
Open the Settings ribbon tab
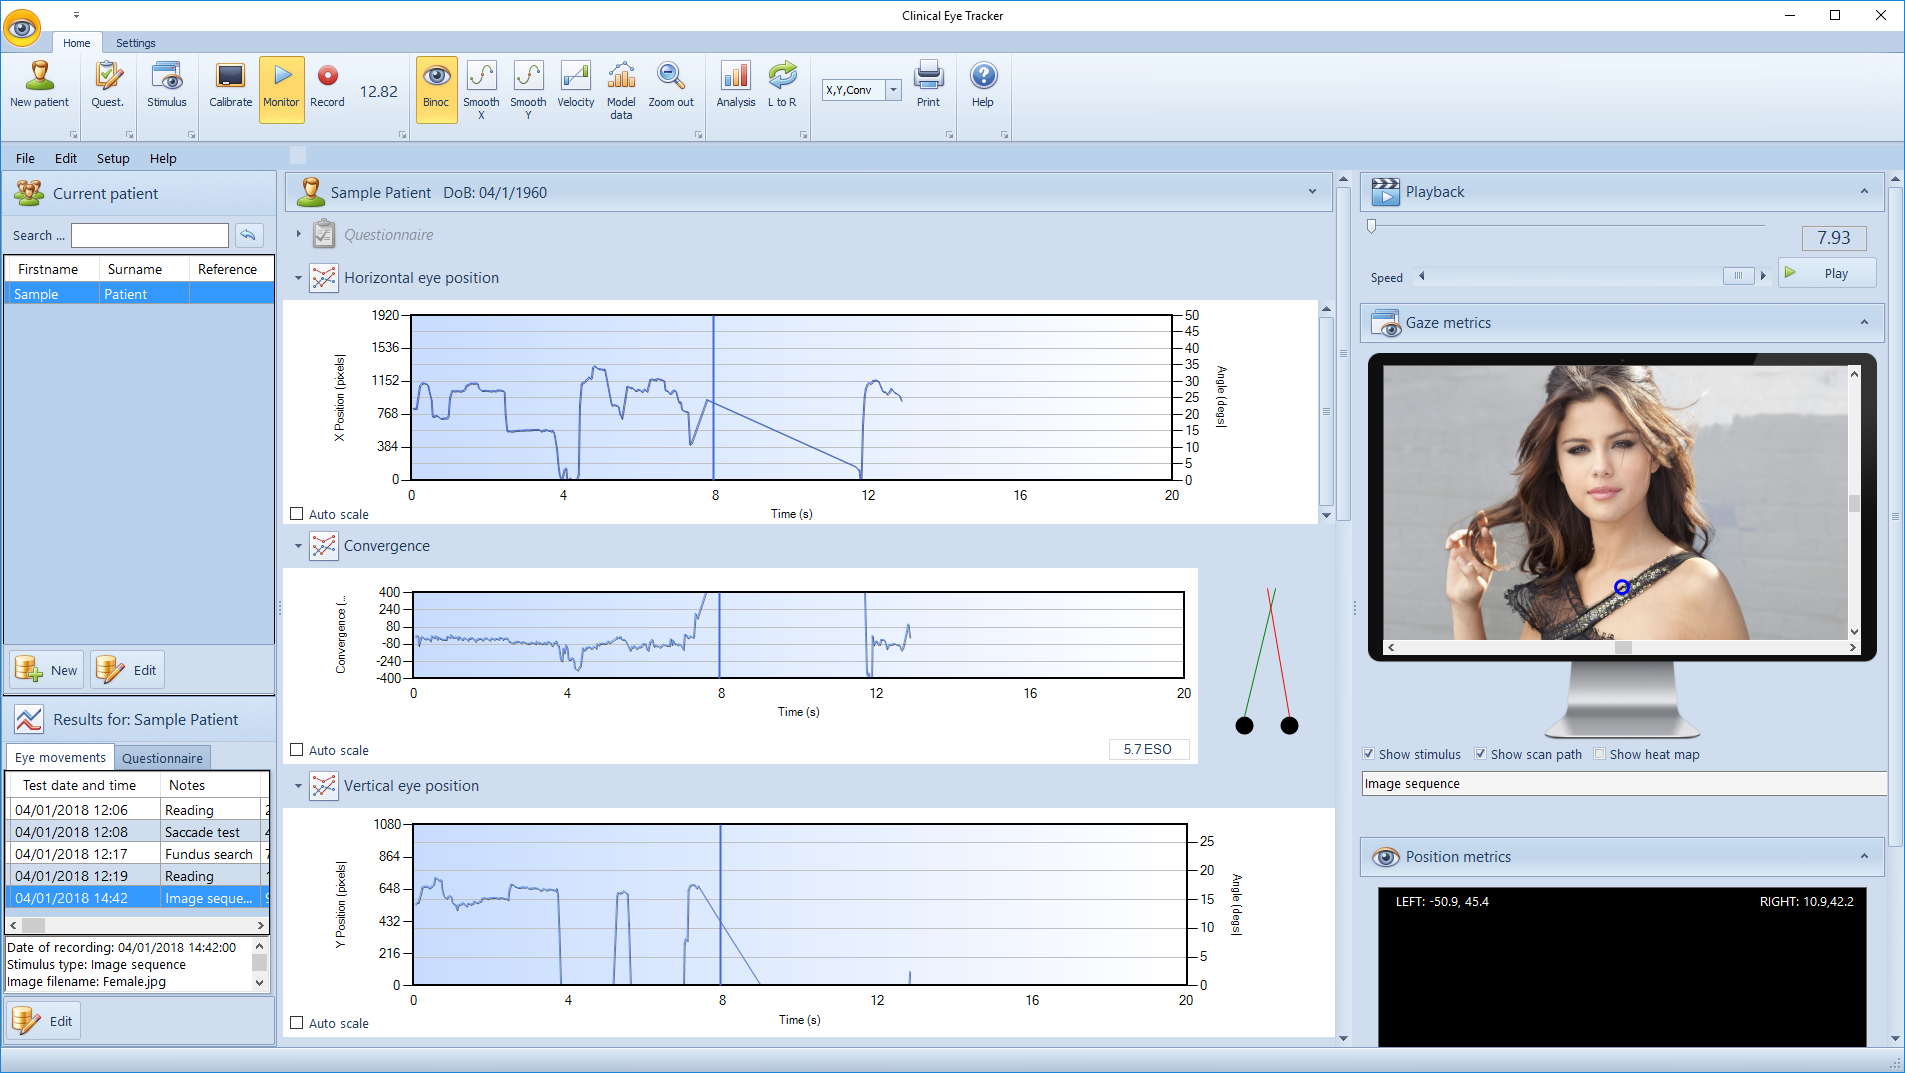[135, 43]
